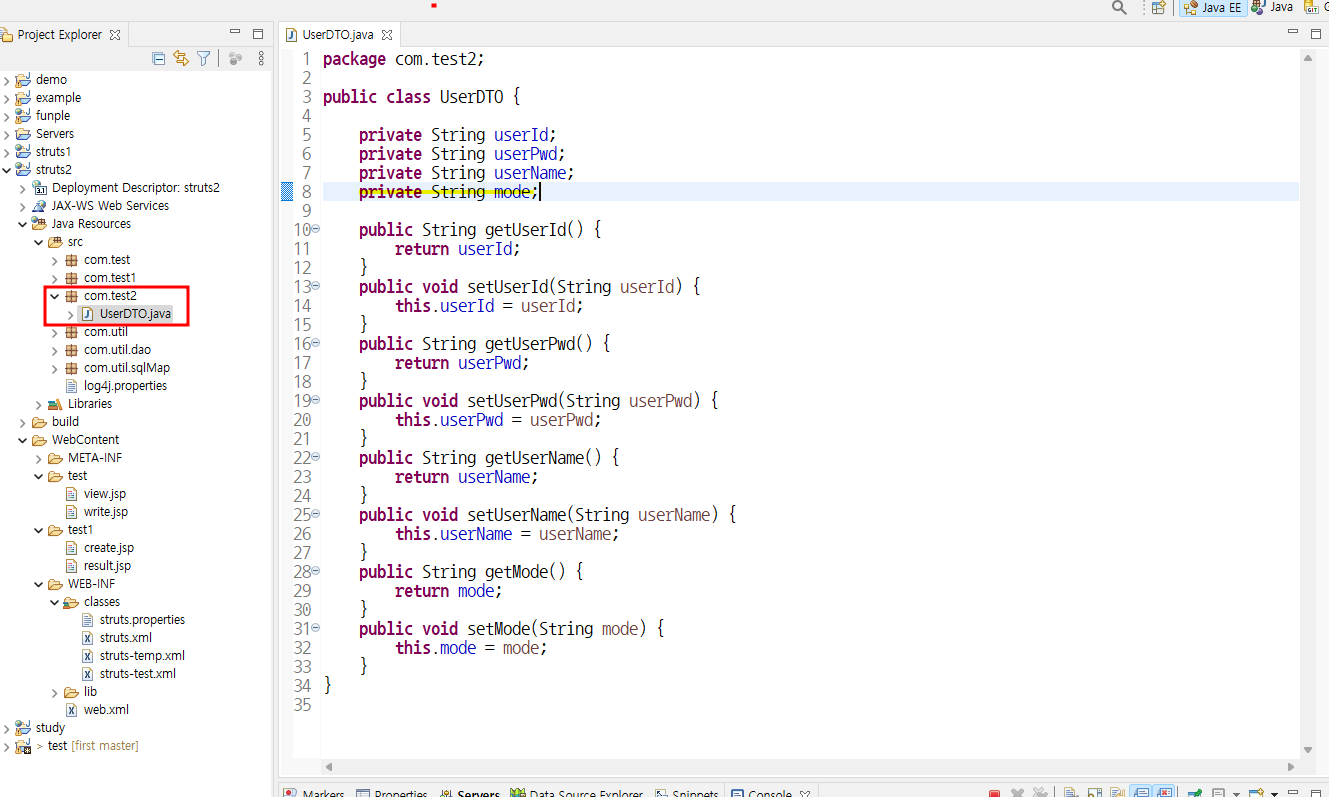Expand the com.util.dao package
This screenshot has width=1329, height=797.
point(54,350)
